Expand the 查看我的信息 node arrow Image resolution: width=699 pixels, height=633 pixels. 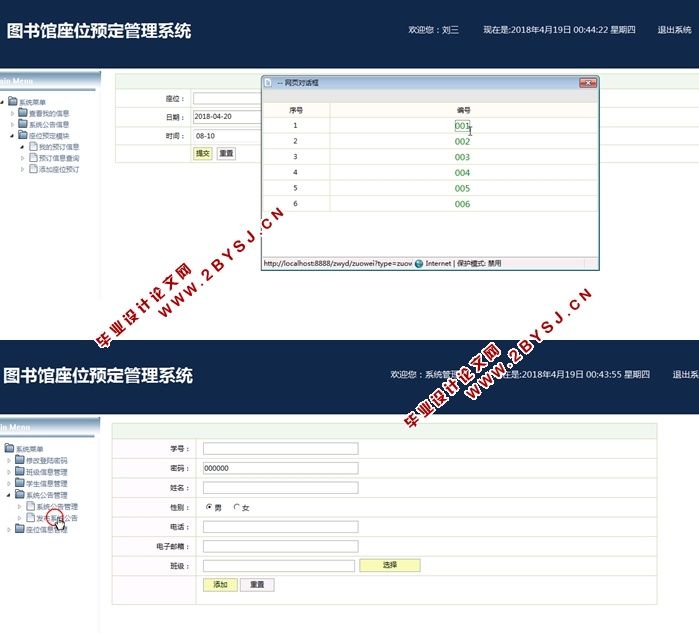point(12,113)
